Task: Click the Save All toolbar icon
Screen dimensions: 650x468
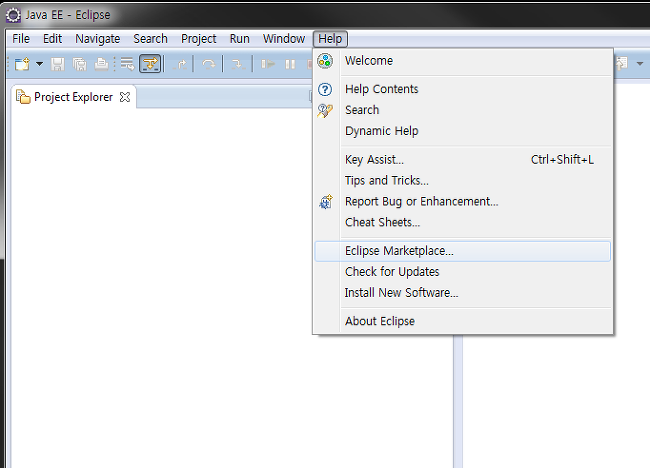Action: pyautogui.click(x=80, y=64)
